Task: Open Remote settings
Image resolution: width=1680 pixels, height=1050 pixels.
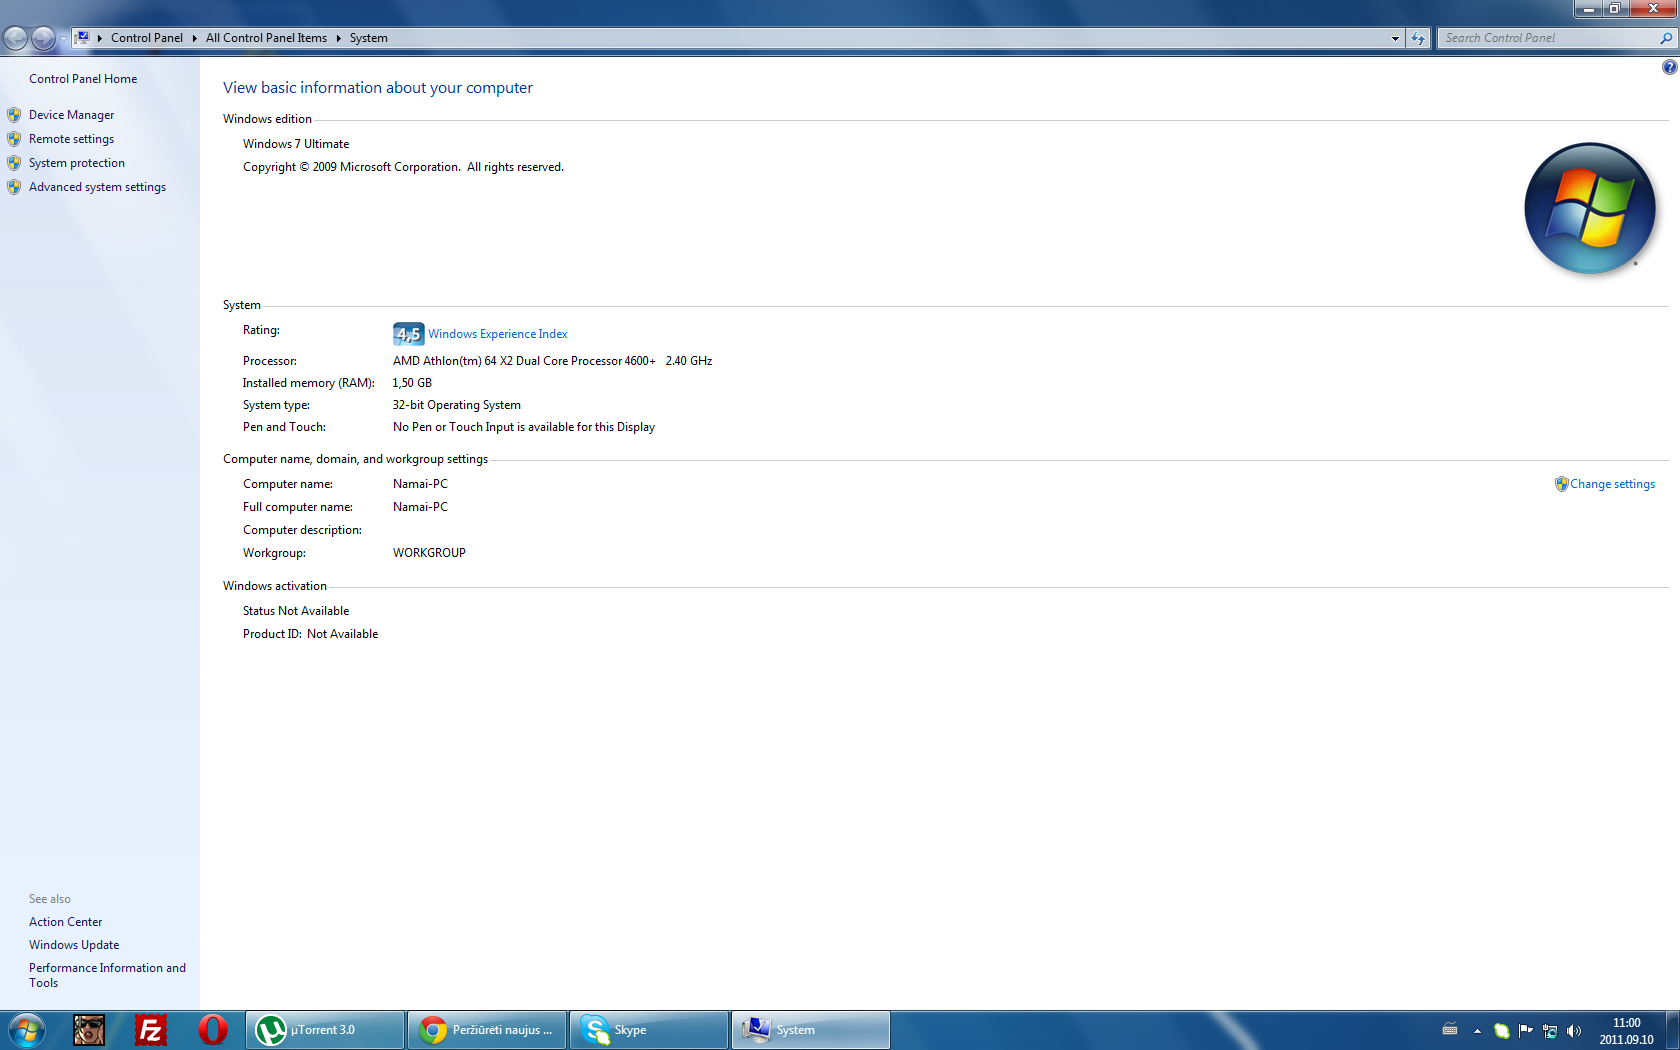Action: pos(71,139)
